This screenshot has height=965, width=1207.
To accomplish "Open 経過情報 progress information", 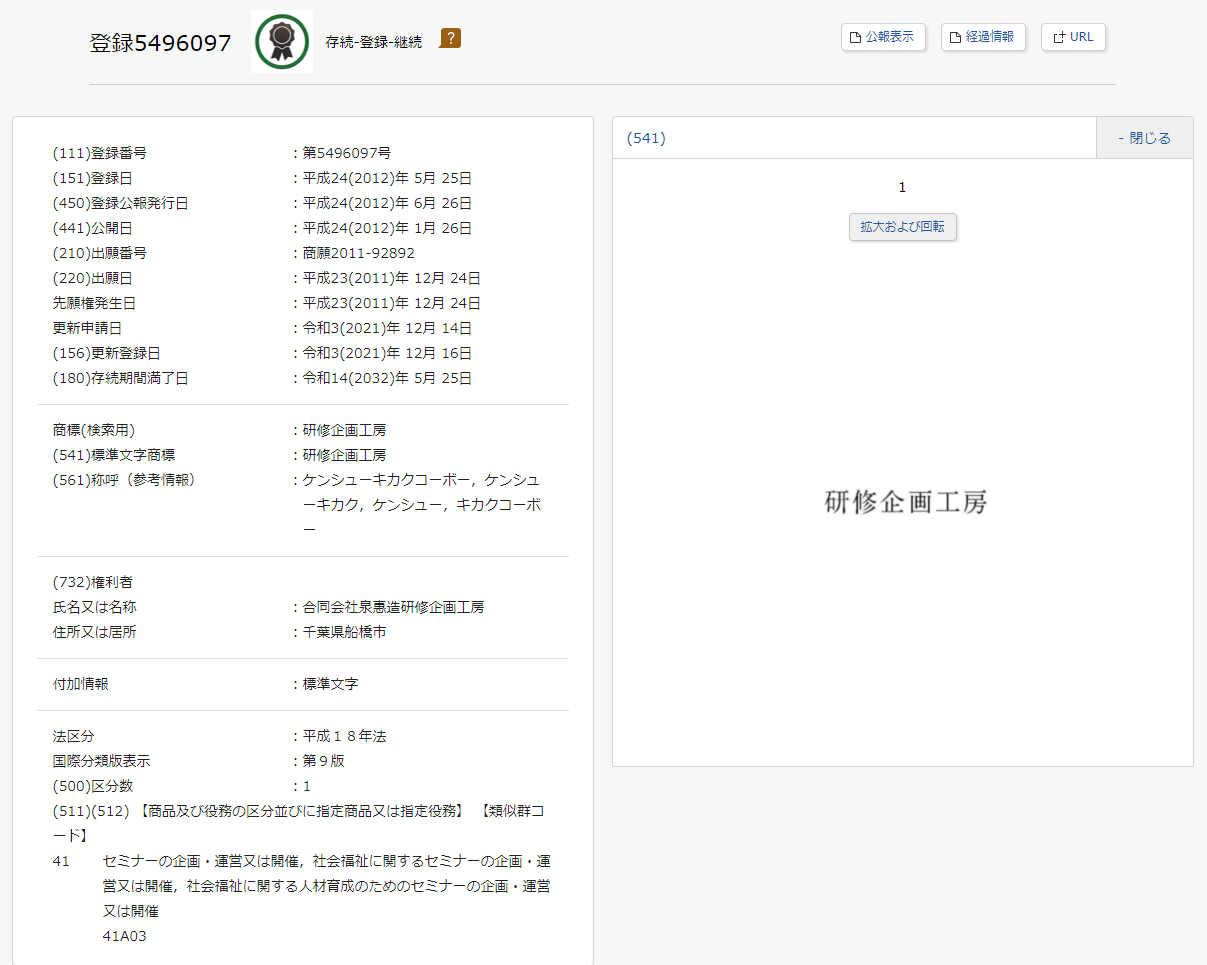I will click(x=983, y=37).
